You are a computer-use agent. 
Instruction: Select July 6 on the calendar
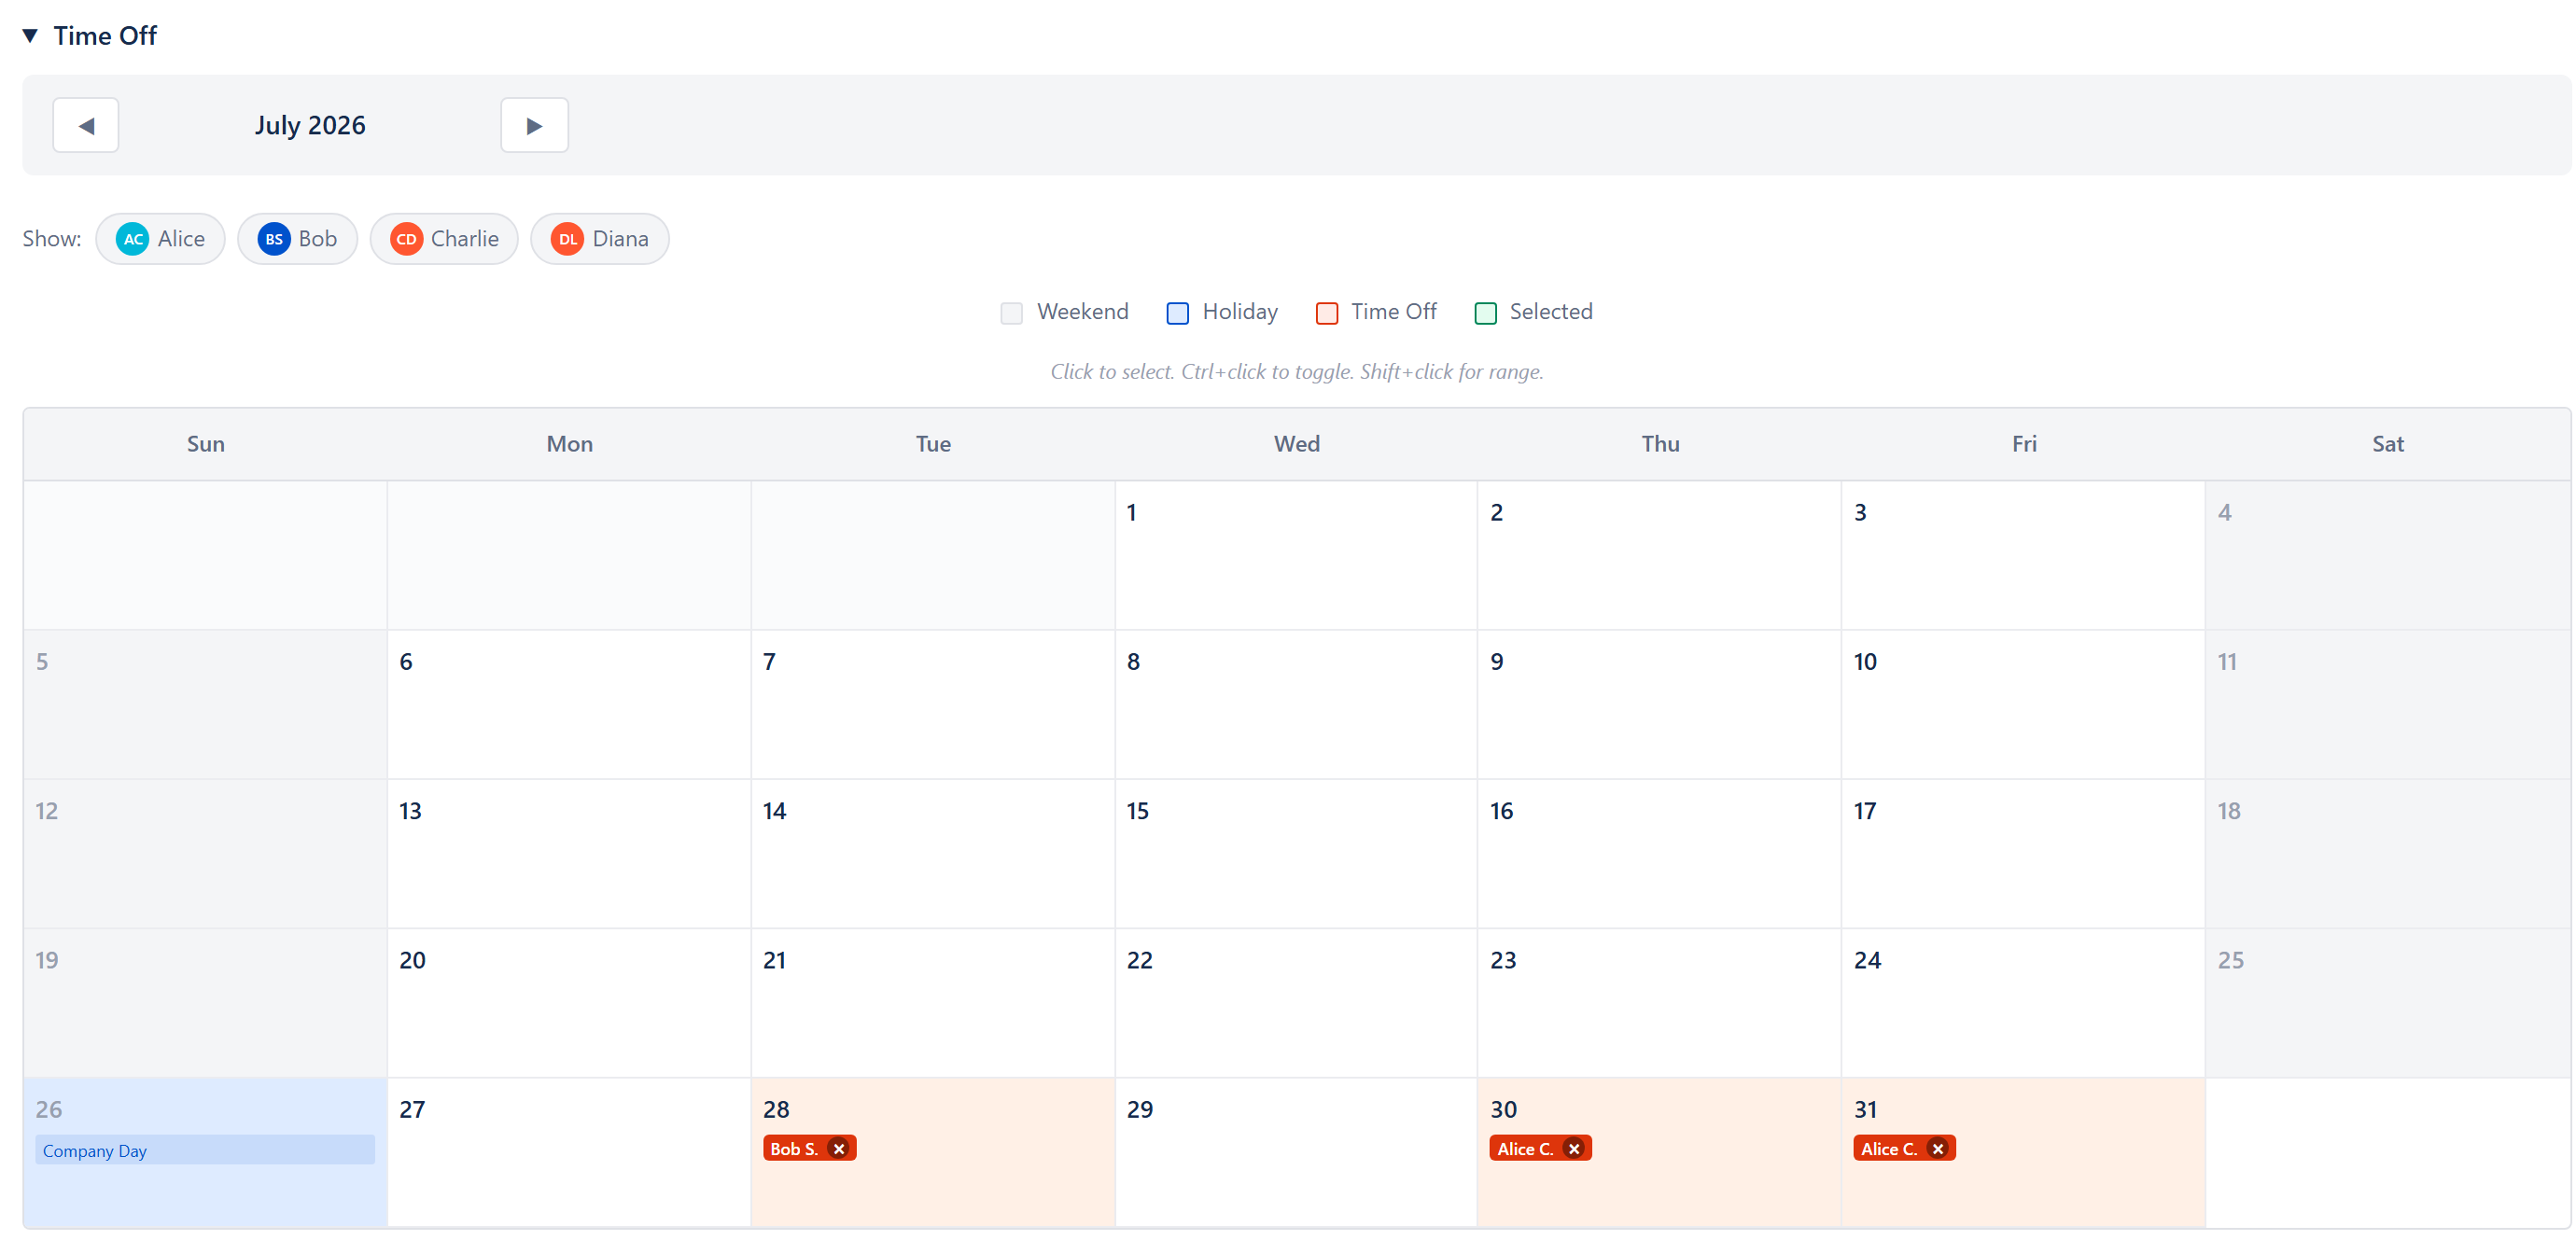[569, 705]
